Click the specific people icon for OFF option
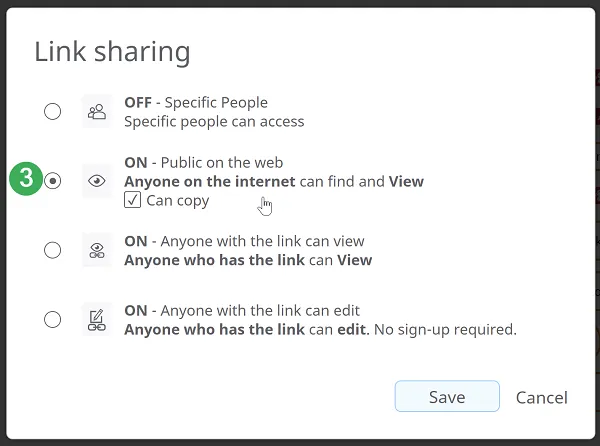The height and width of the screenshot is (446, 600). tap(97, 112)
